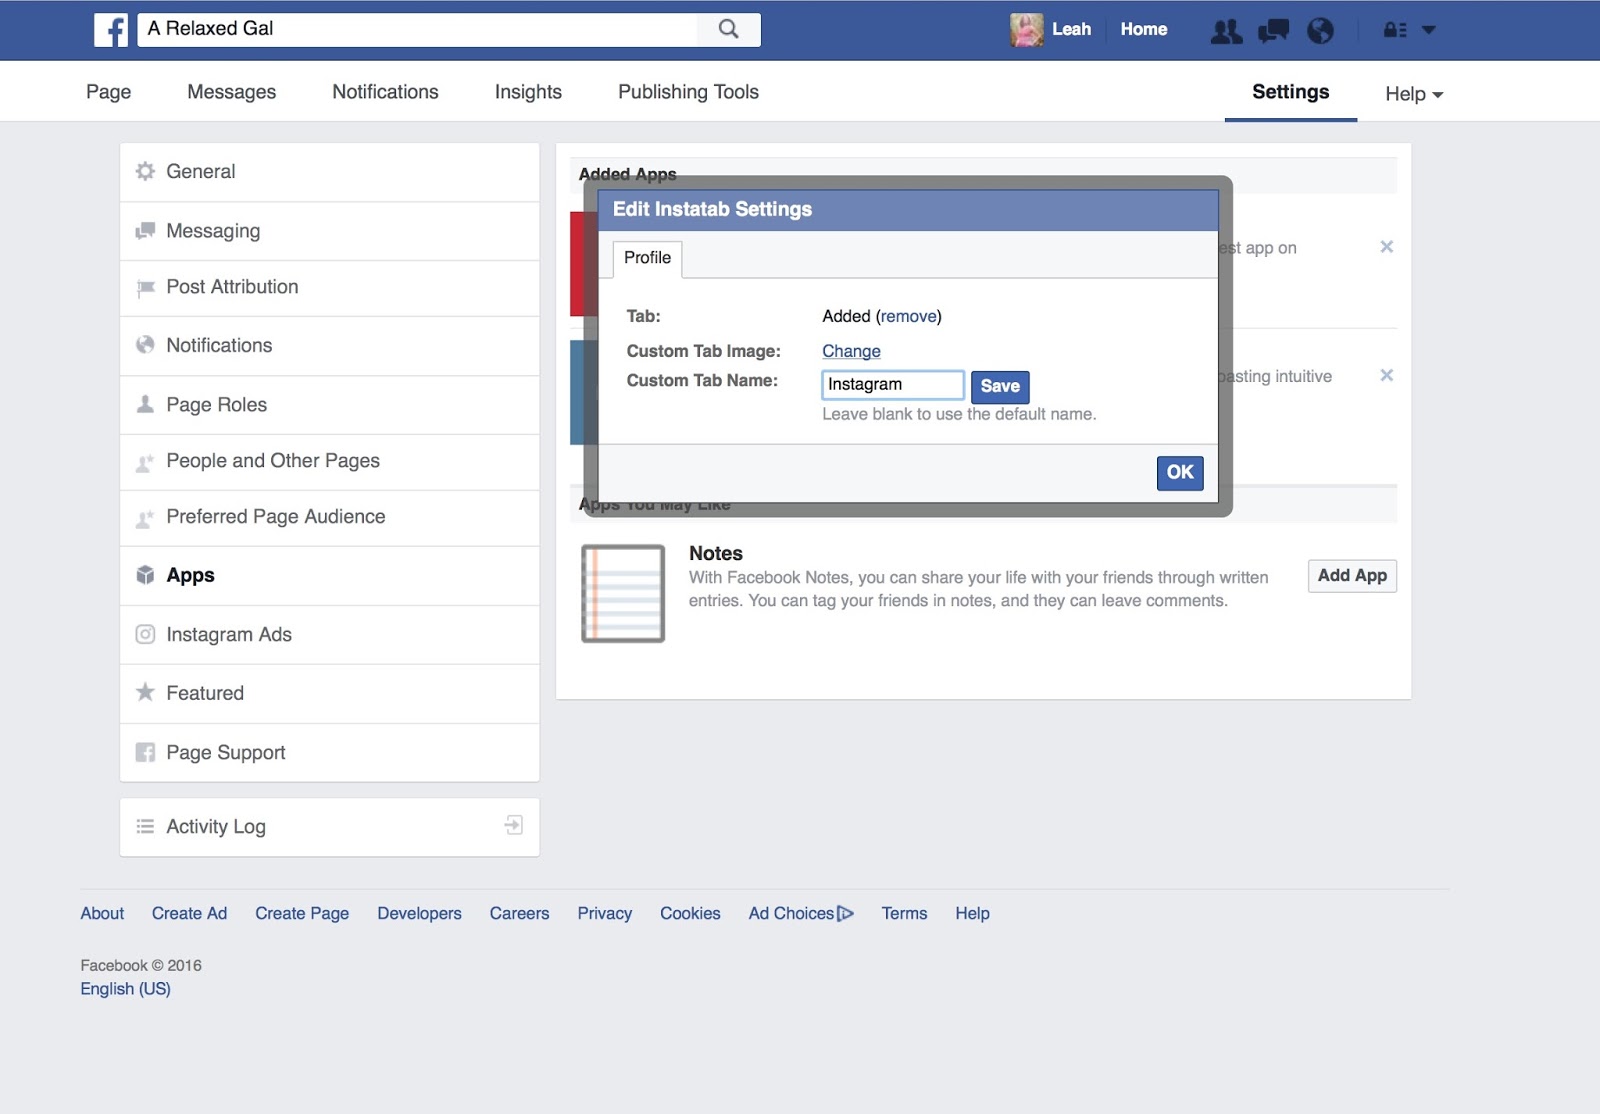Screen dimensions: 1600x1114
Task: Click the Featured star icon
Action: pos(145,692)
